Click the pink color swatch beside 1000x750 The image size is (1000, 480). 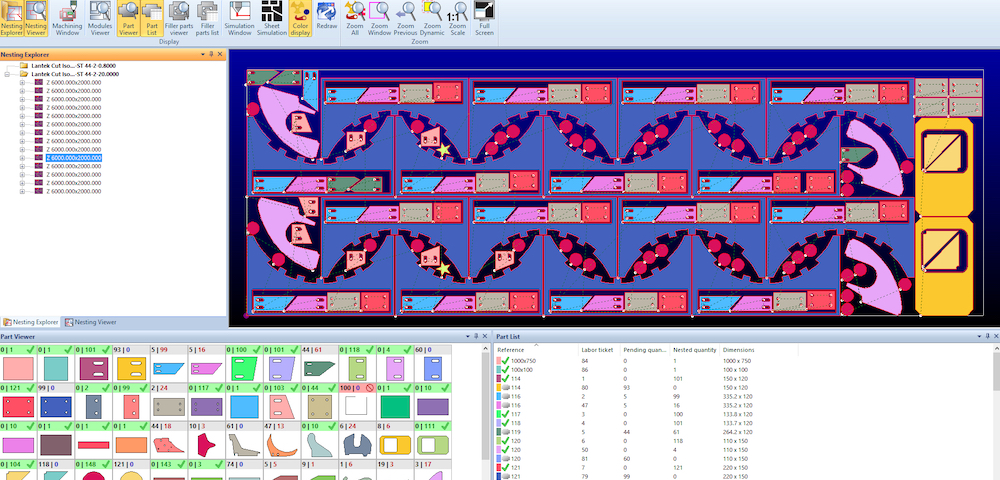click(501, 360)
